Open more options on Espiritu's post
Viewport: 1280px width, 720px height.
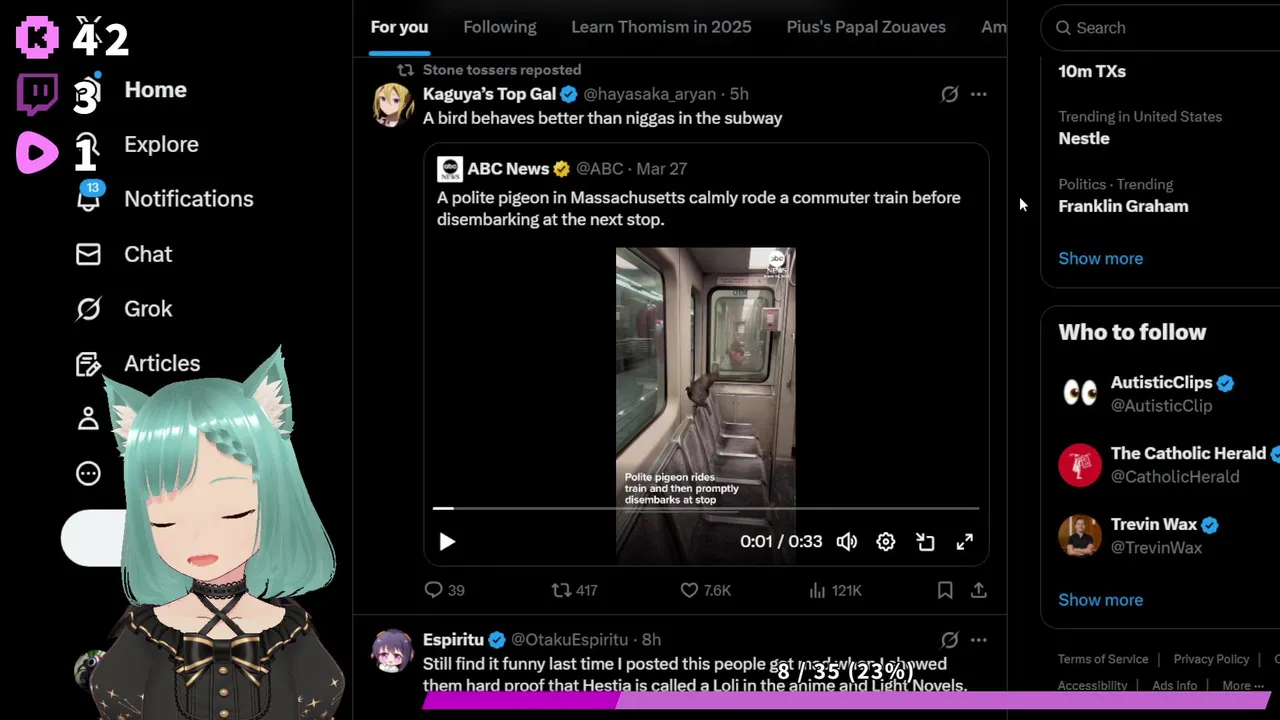979,640
